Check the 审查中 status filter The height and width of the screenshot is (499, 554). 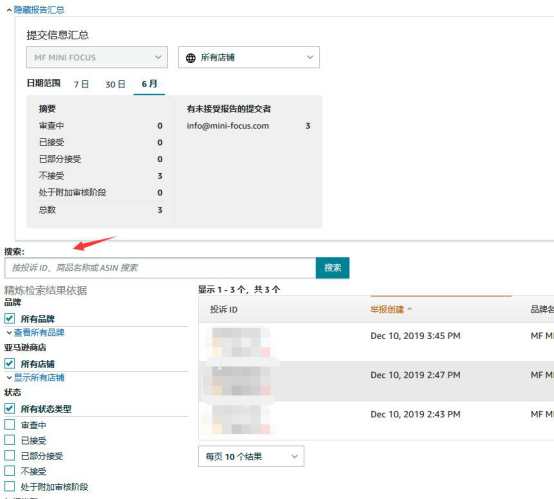[x=10, y=424]
